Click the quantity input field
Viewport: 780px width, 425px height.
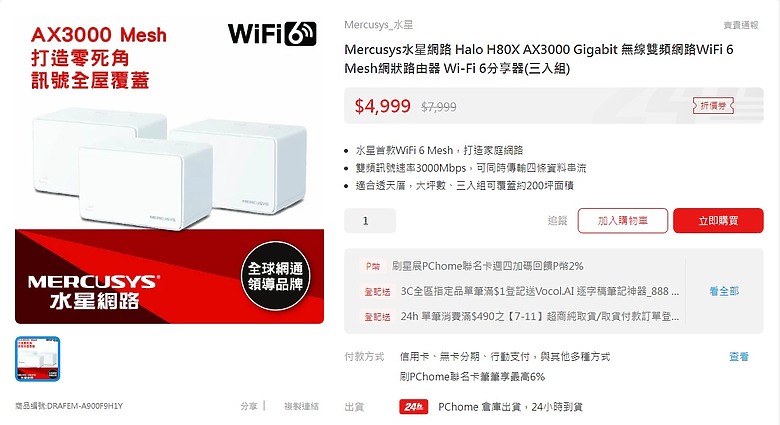[x=370, y=221]
